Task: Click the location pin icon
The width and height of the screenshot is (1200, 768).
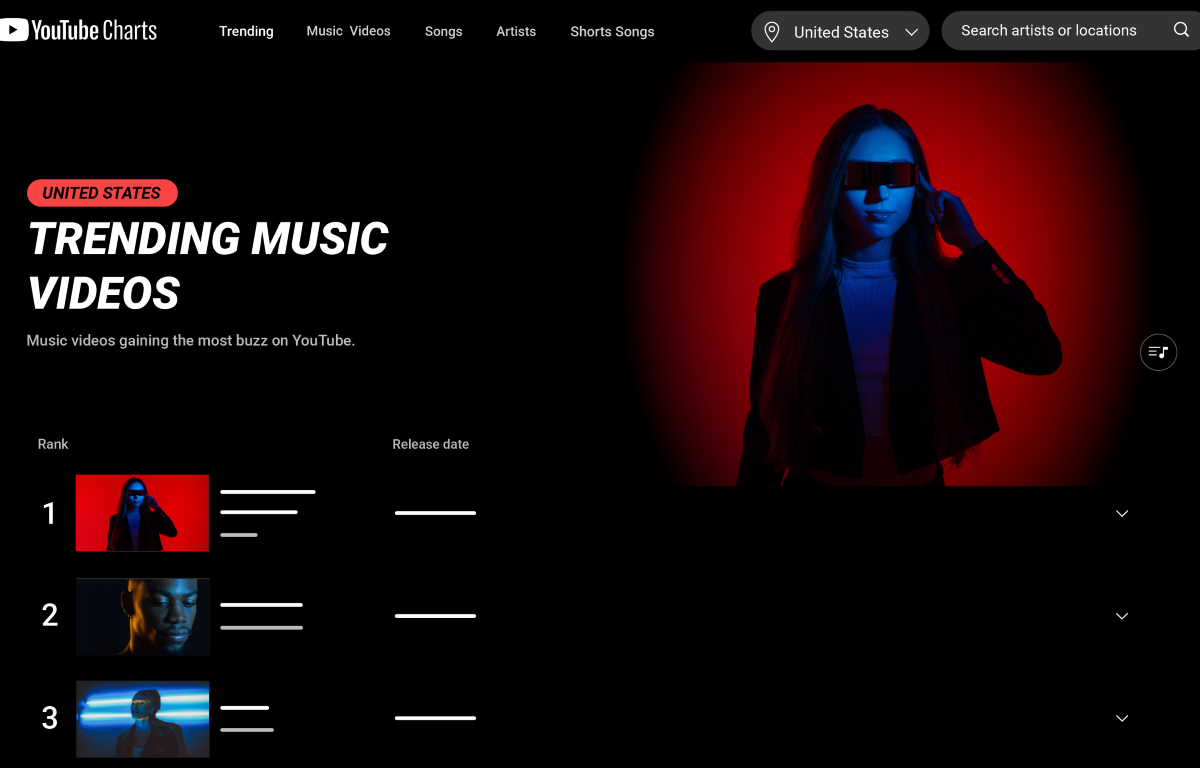Action: [771, 32]
